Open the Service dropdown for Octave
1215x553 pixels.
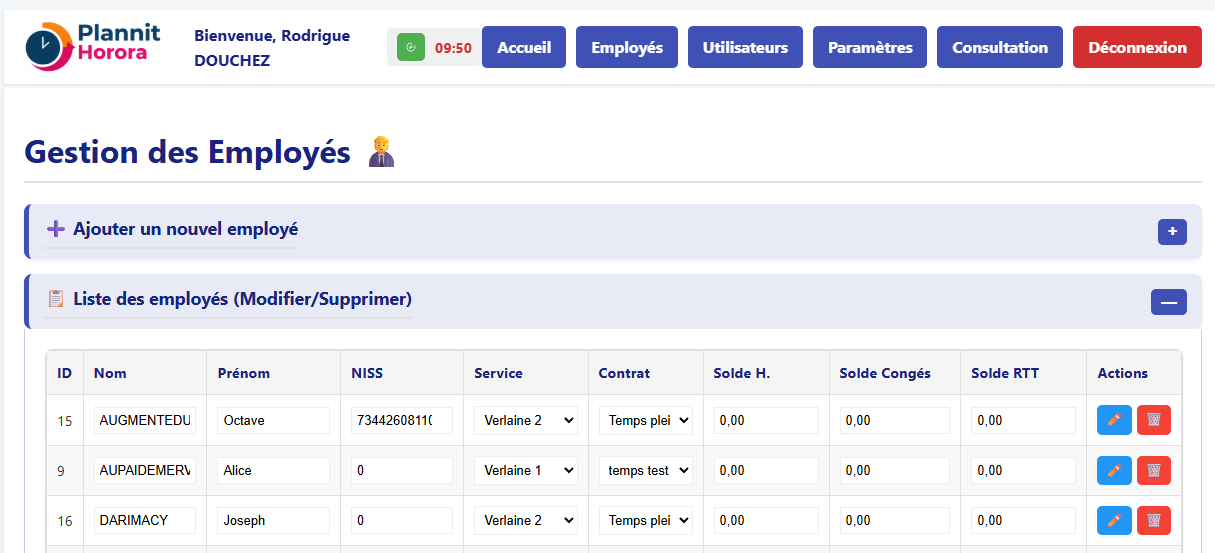pyautogui.click(x=526, y=421)
